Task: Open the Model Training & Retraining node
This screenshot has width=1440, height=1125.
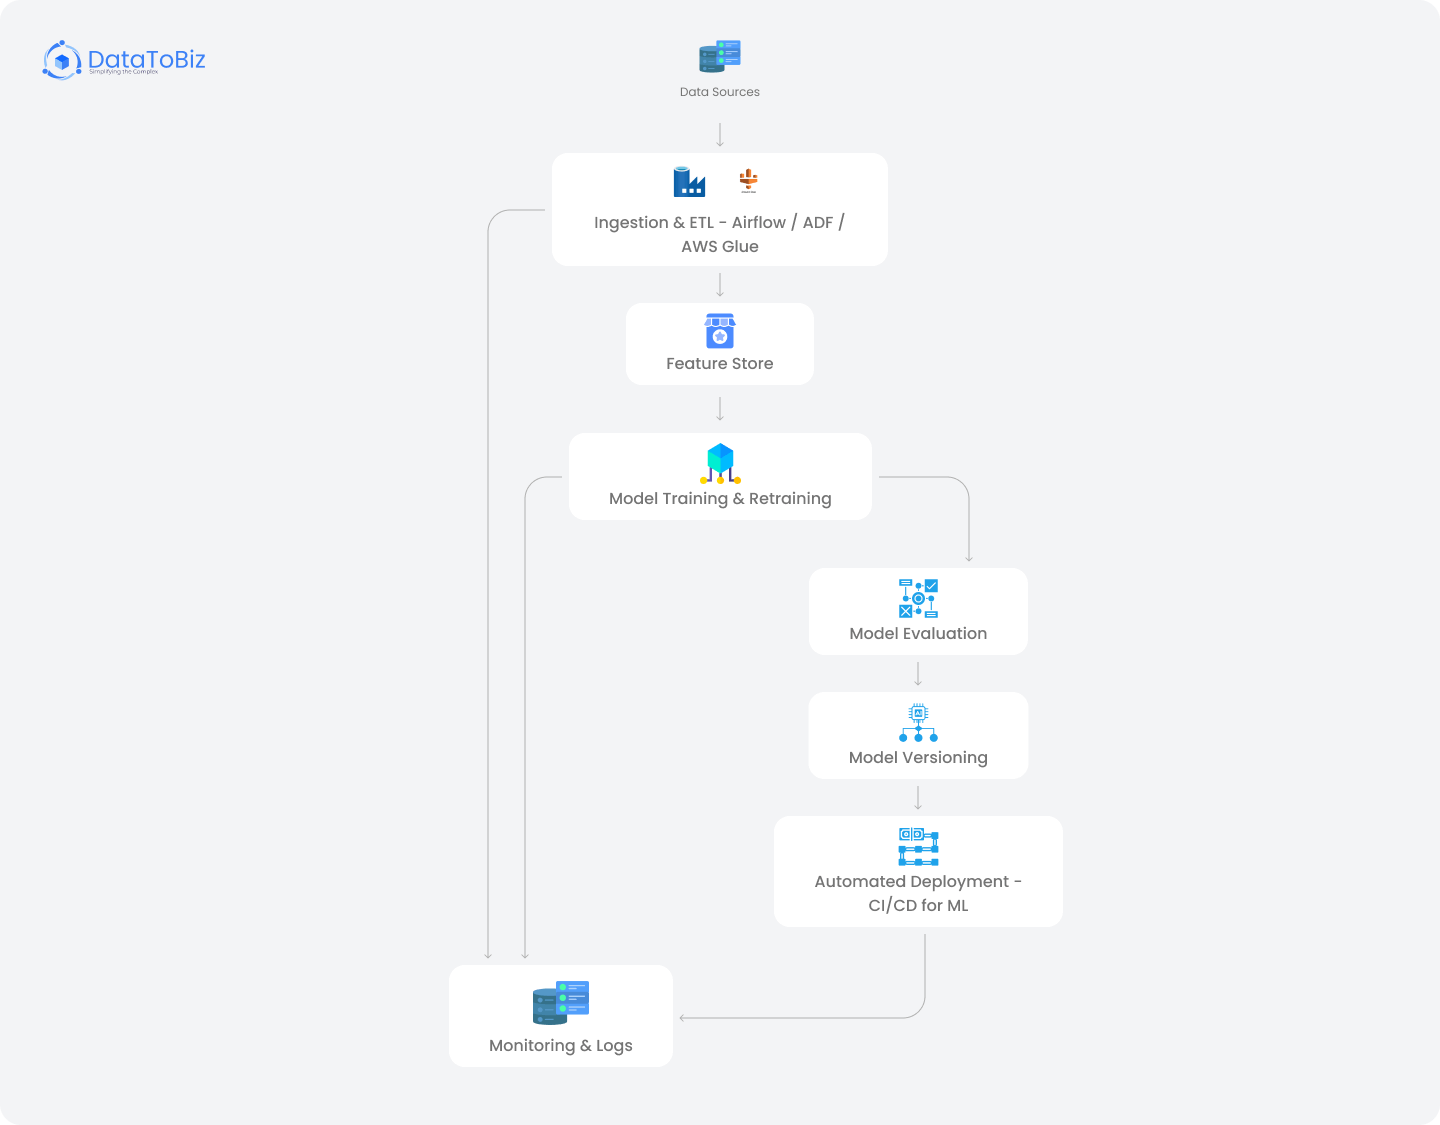Action: [720, 476]
